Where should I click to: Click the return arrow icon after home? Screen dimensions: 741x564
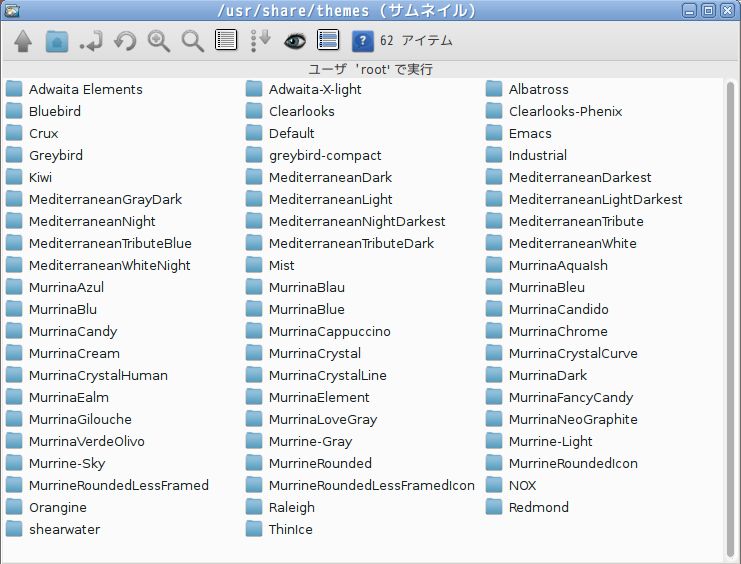coord(91,41)
